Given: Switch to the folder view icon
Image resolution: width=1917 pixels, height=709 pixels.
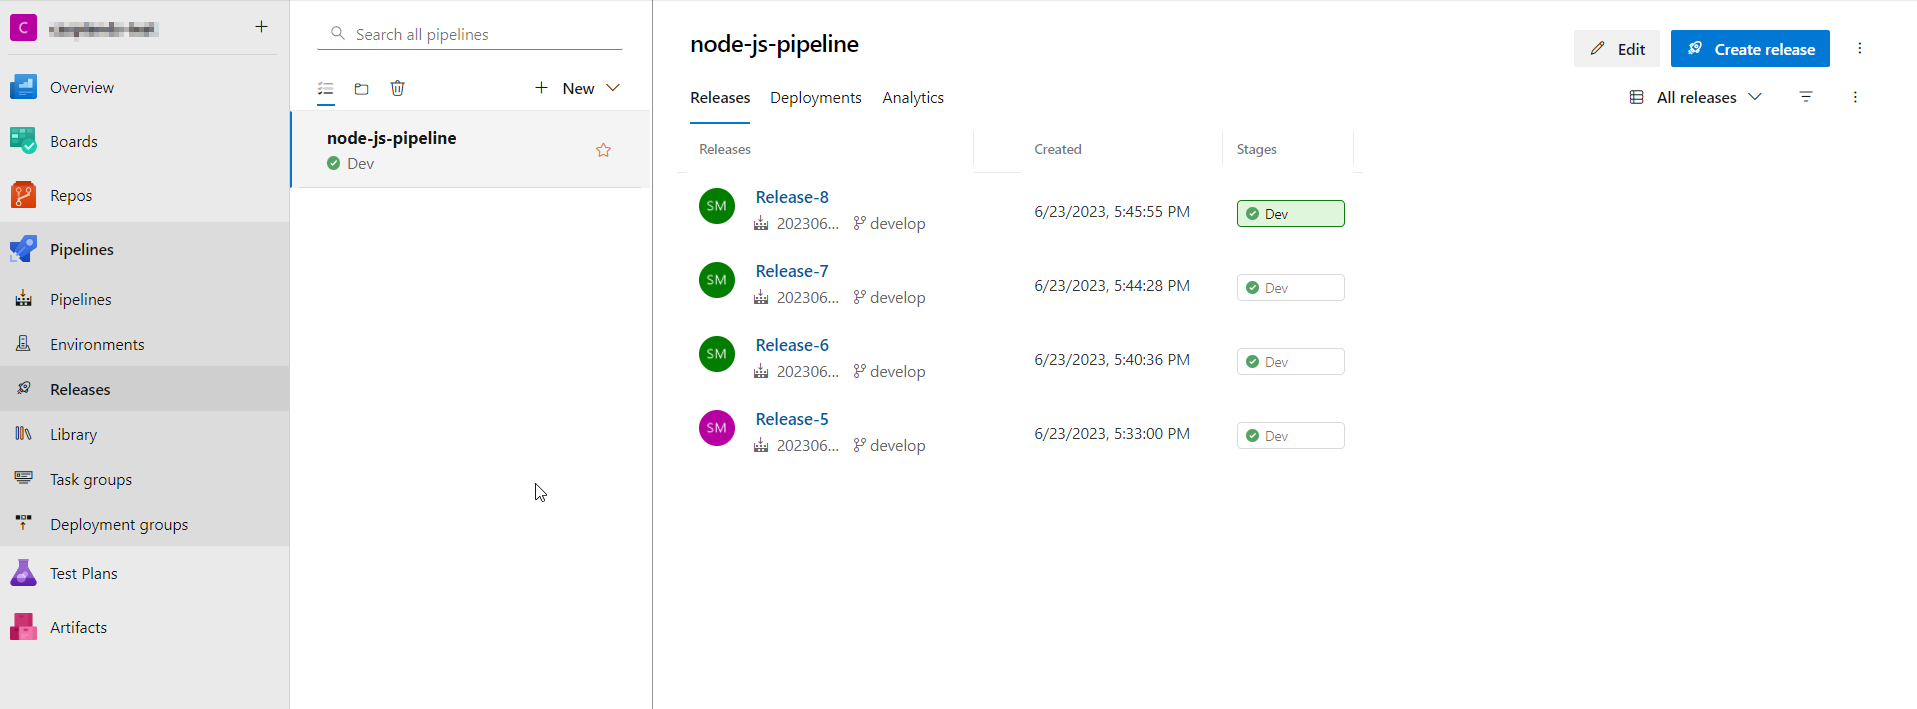Looking at the screenshot, I should (x=362, y=89).
